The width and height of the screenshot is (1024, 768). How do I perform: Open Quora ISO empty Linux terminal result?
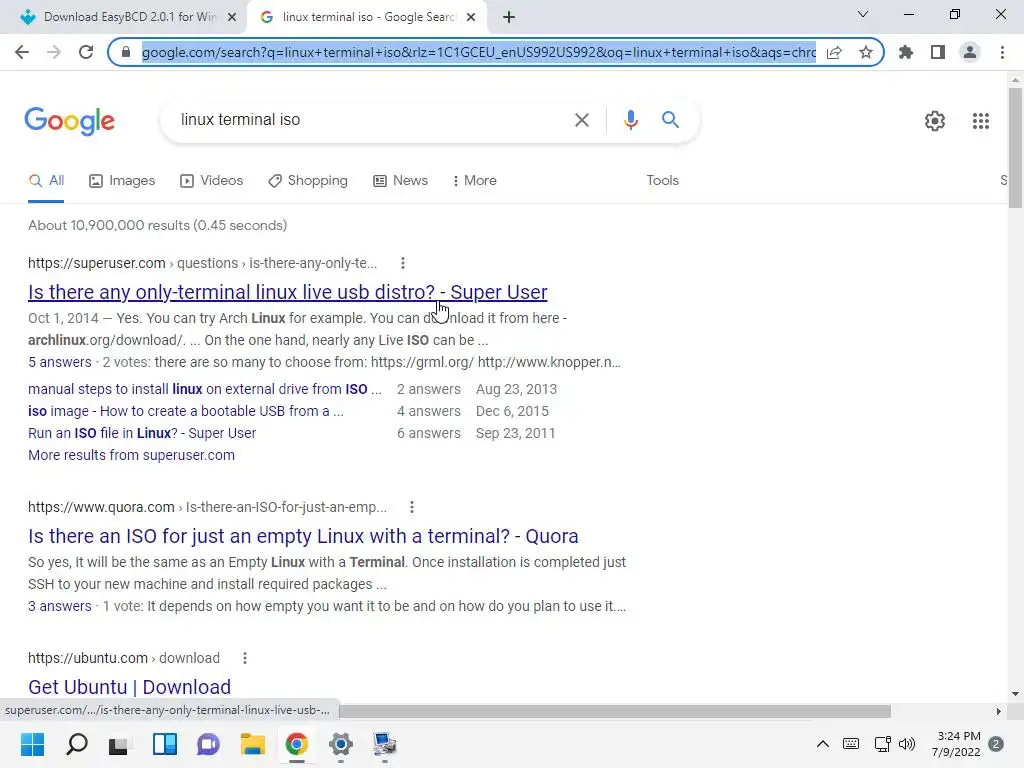[303, 536]
